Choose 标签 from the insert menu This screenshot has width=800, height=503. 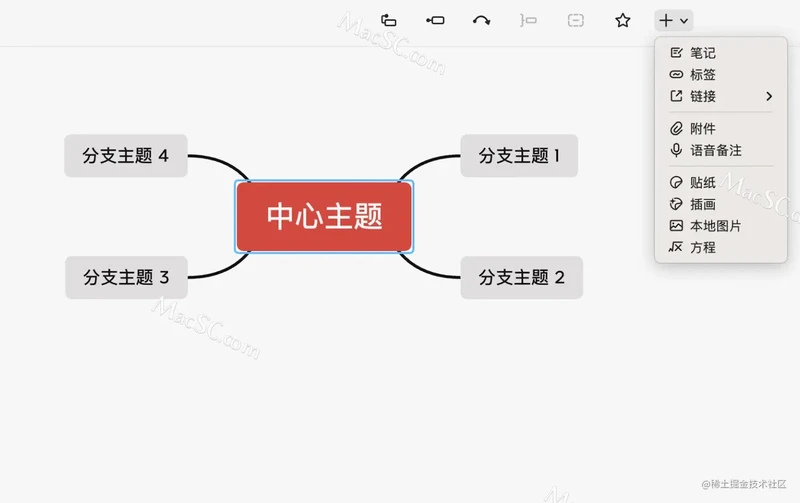click(x=720, y=74)
